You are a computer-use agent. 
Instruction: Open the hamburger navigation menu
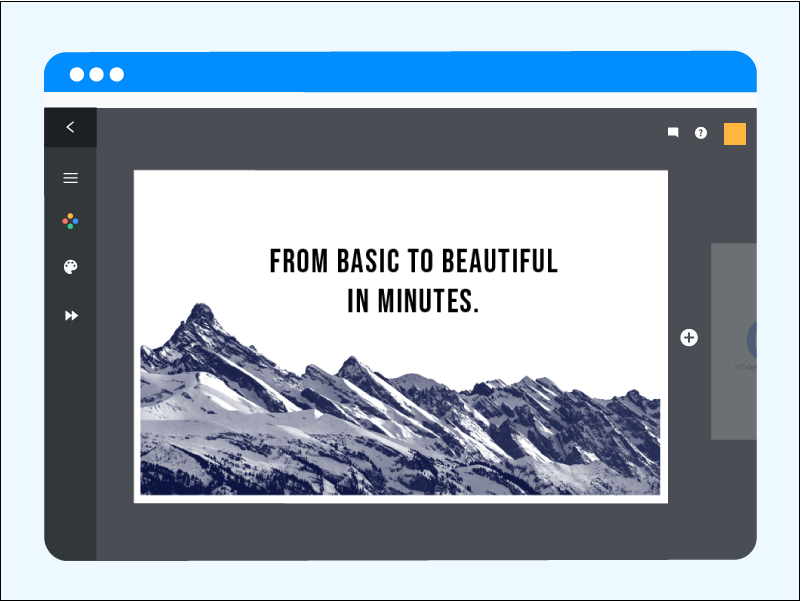70,177
